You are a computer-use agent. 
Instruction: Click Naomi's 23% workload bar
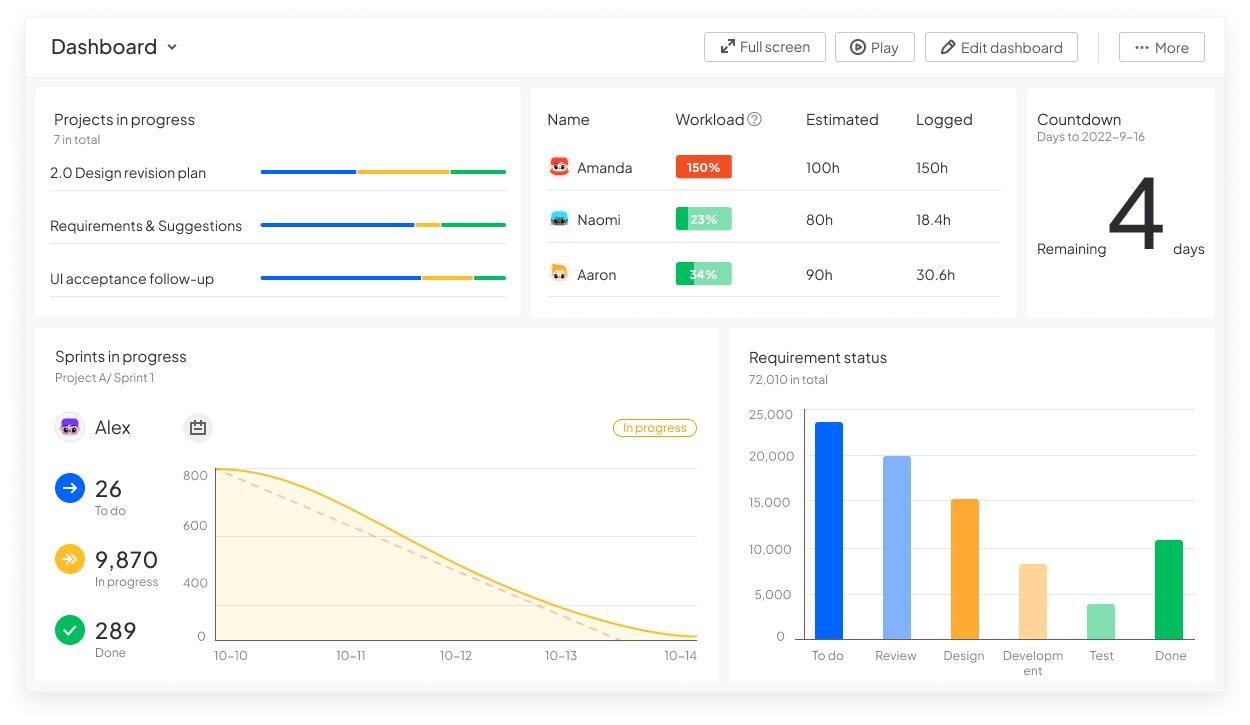pyautogui.click(x=704, y=219)
